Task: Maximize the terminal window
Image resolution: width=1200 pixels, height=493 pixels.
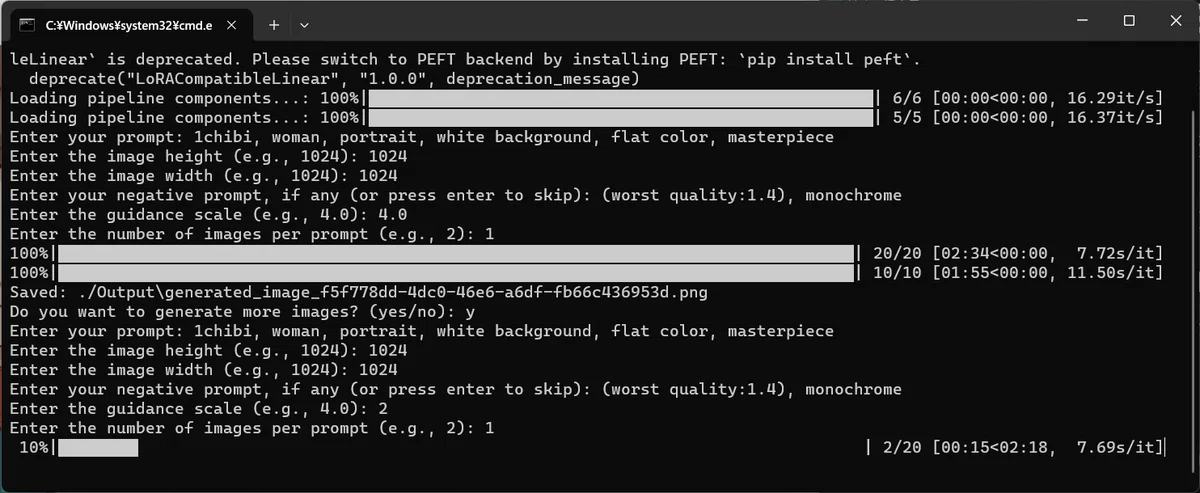Action: pyautogui.click(x=1128, y=21)
